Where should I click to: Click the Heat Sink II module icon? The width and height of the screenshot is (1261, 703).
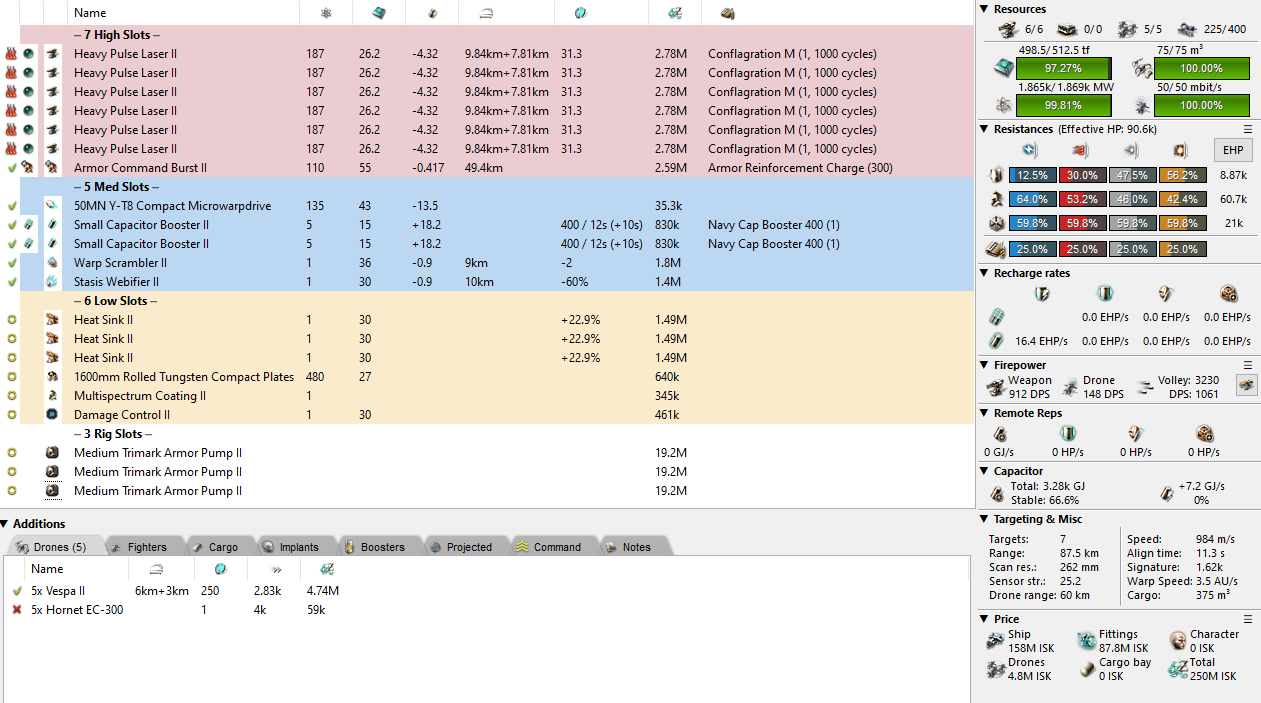click(52, 320)
